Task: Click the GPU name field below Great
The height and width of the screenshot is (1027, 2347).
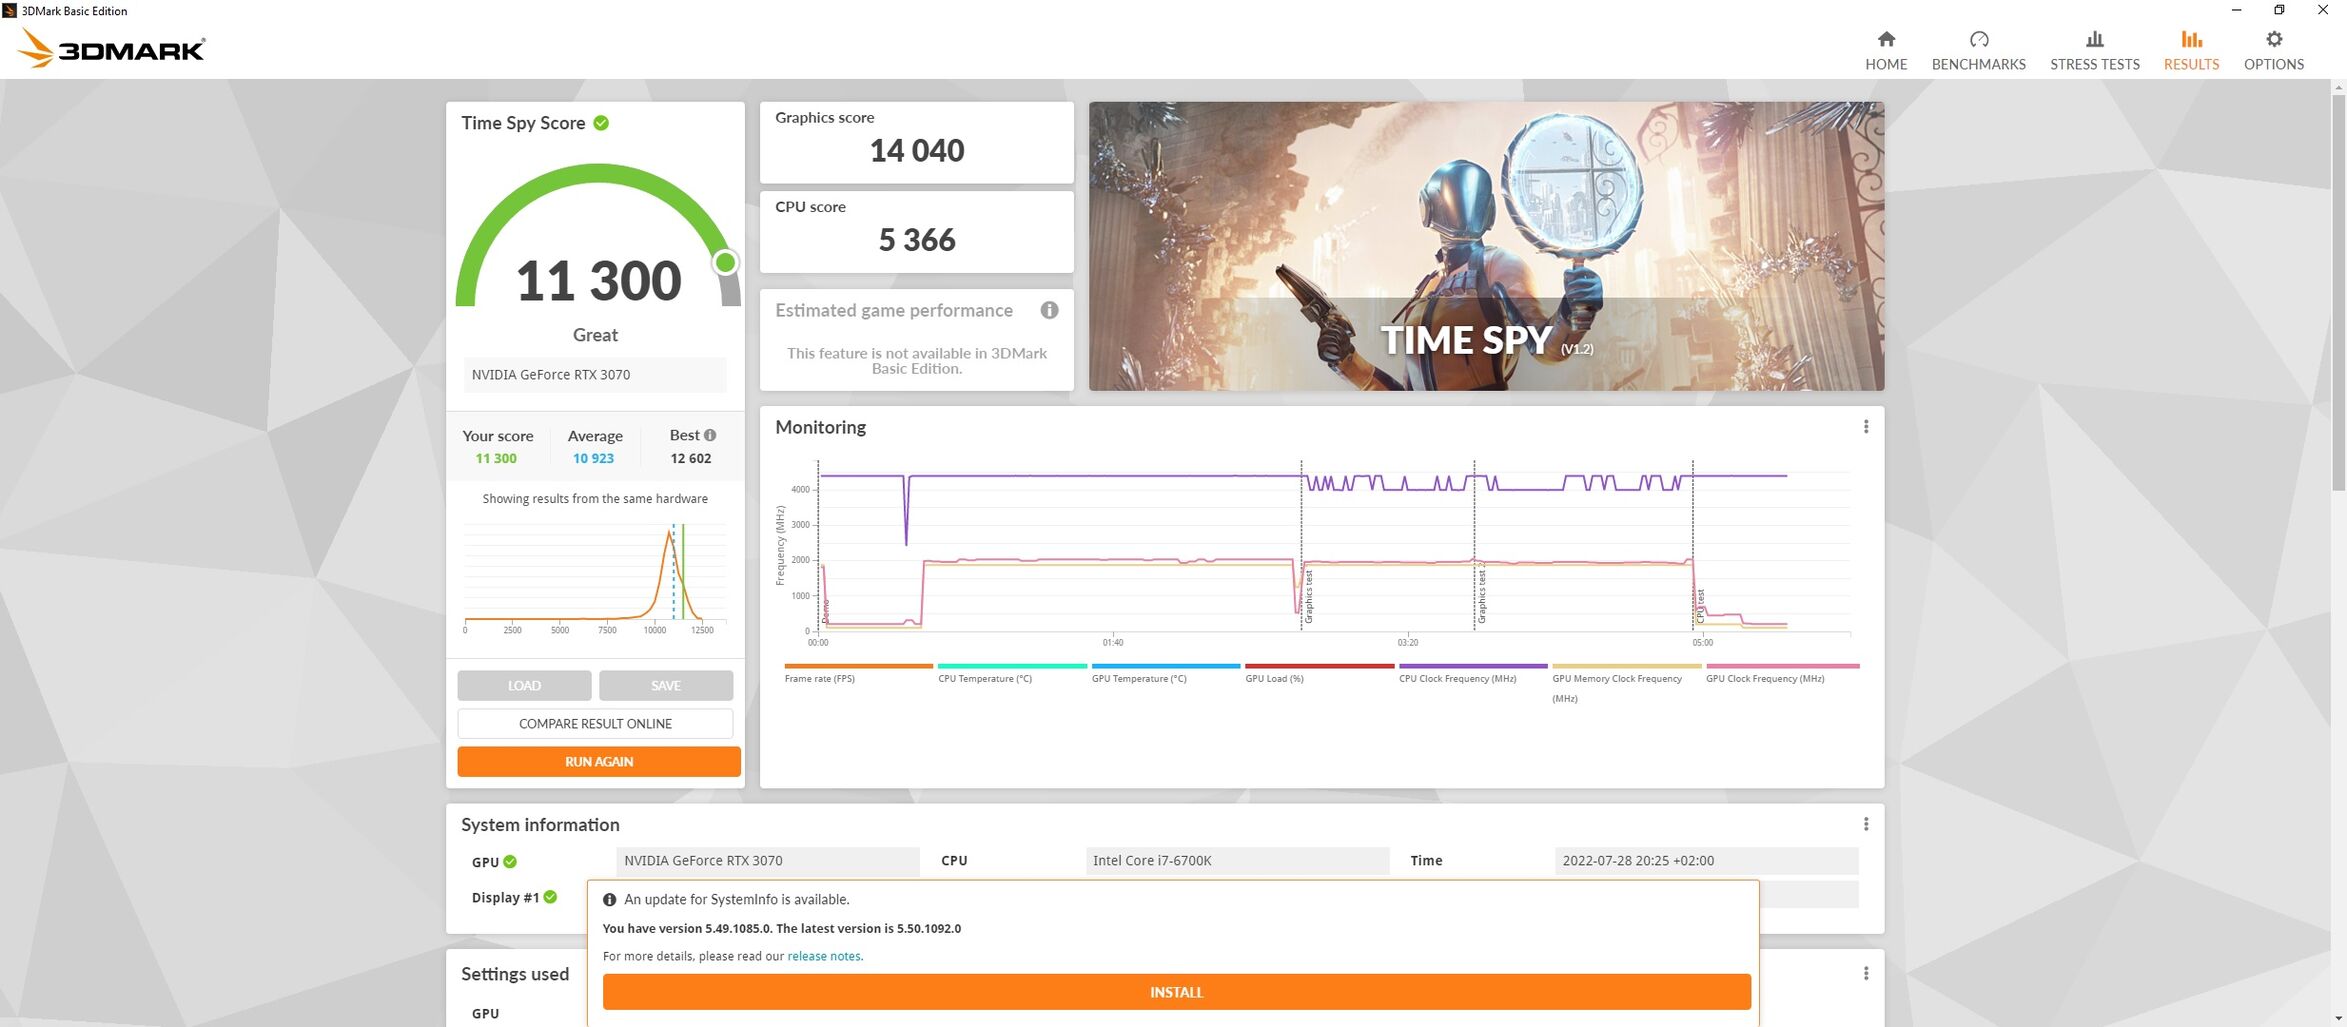Action: [x=595, y=375]
